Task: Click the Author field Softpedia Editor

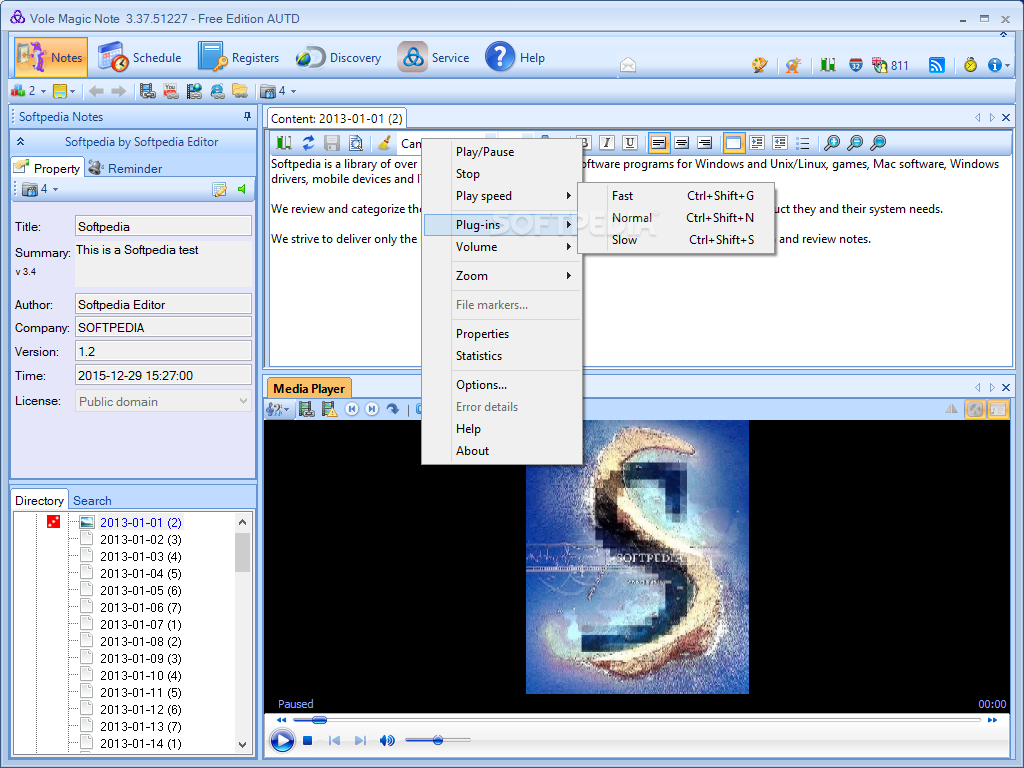Action: tap(163, 304)
